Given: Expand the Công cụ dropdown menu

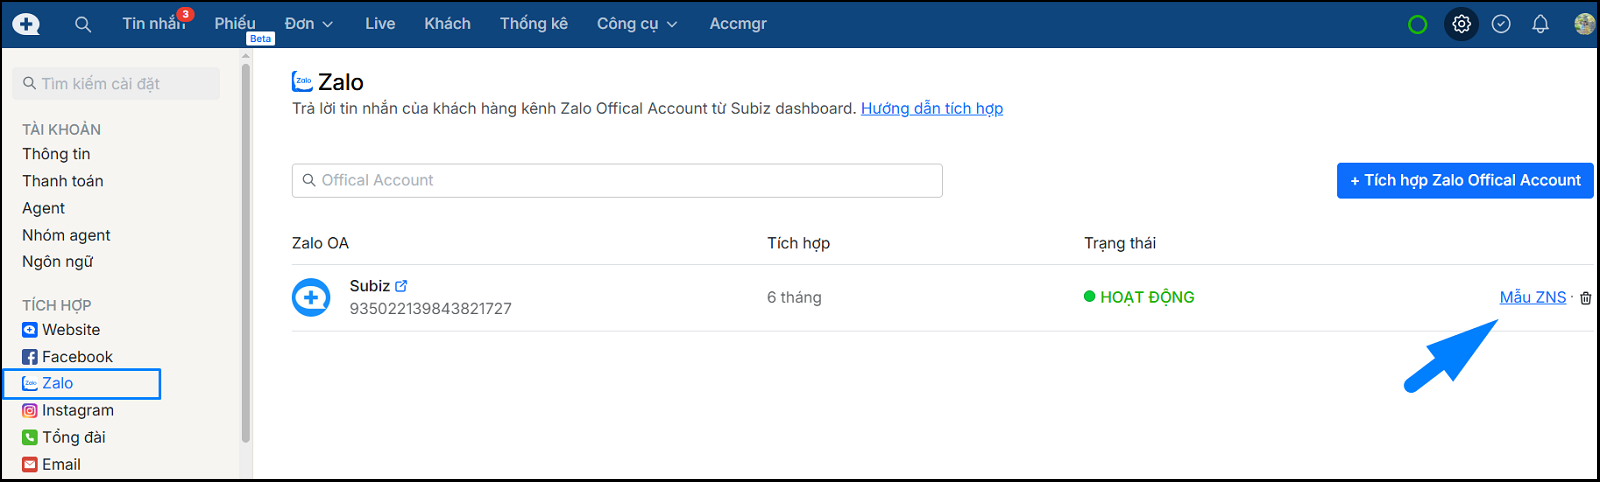Looking at the screenshot, I should click(x=637, y=24).
